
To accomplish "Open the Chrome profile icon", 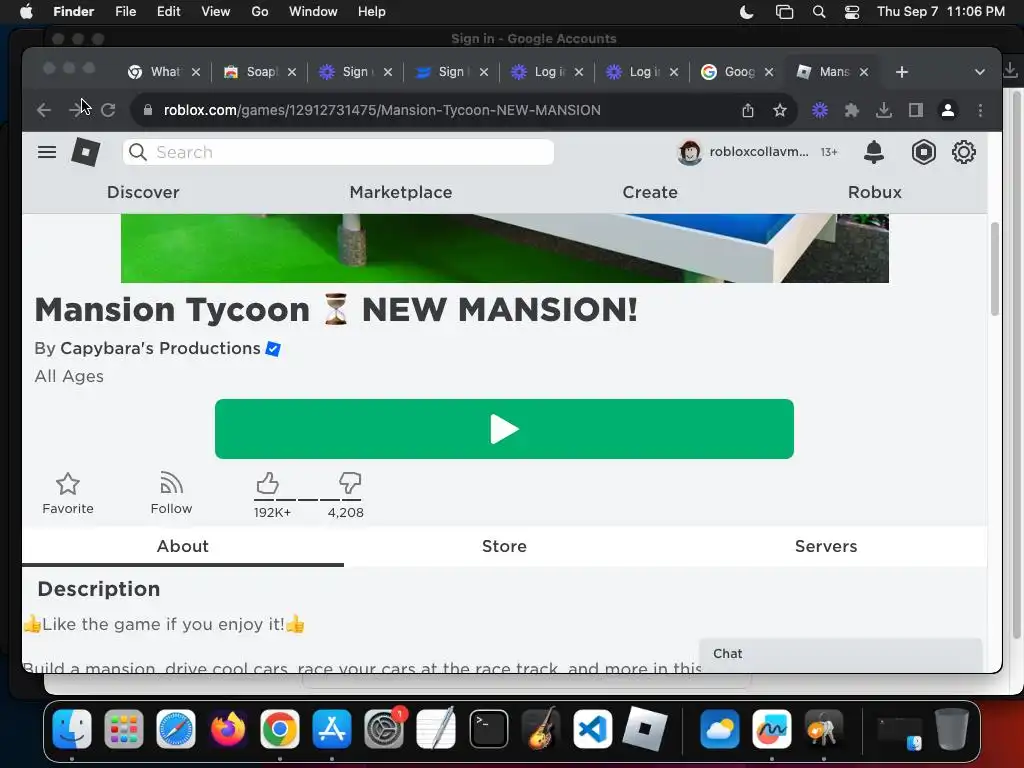I will click(948, 110).
